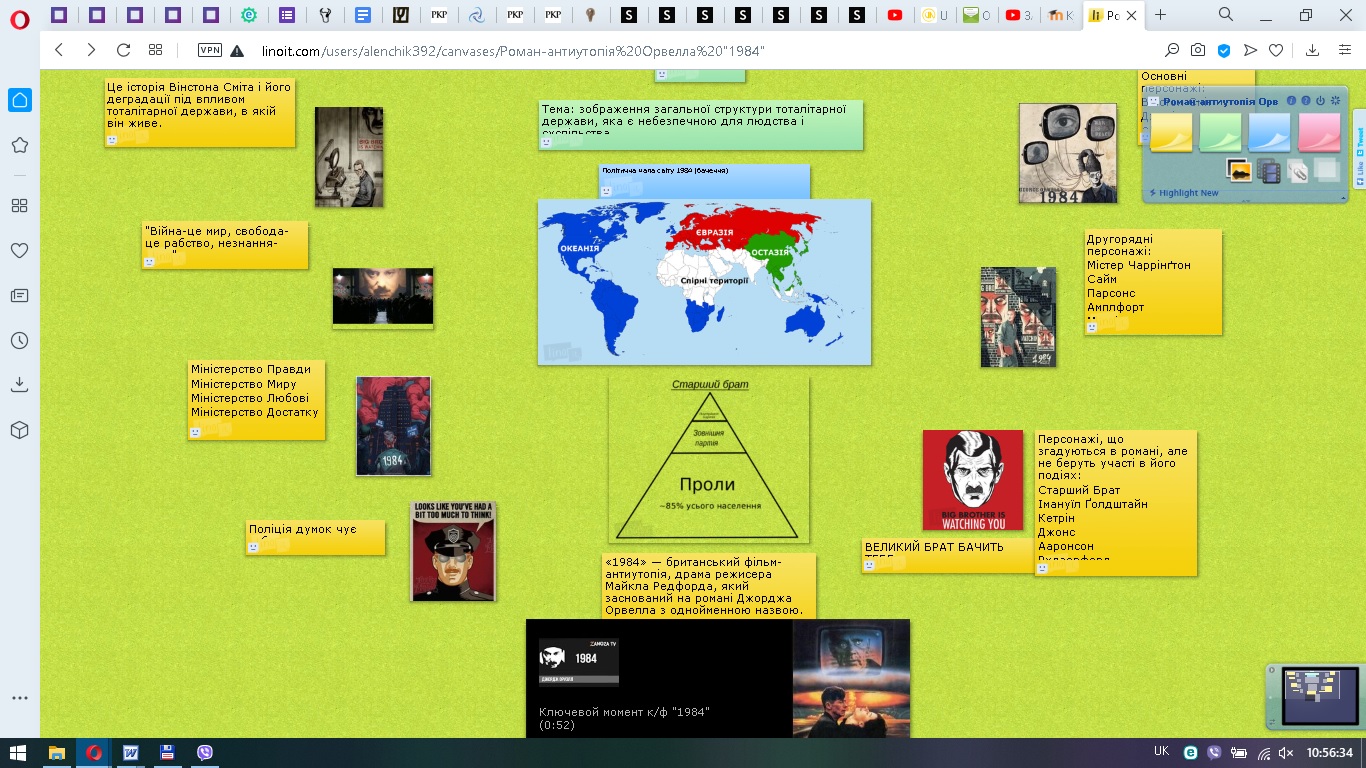Select the Міністерство Правди sticky note
1366x768 pixels.
257,400
